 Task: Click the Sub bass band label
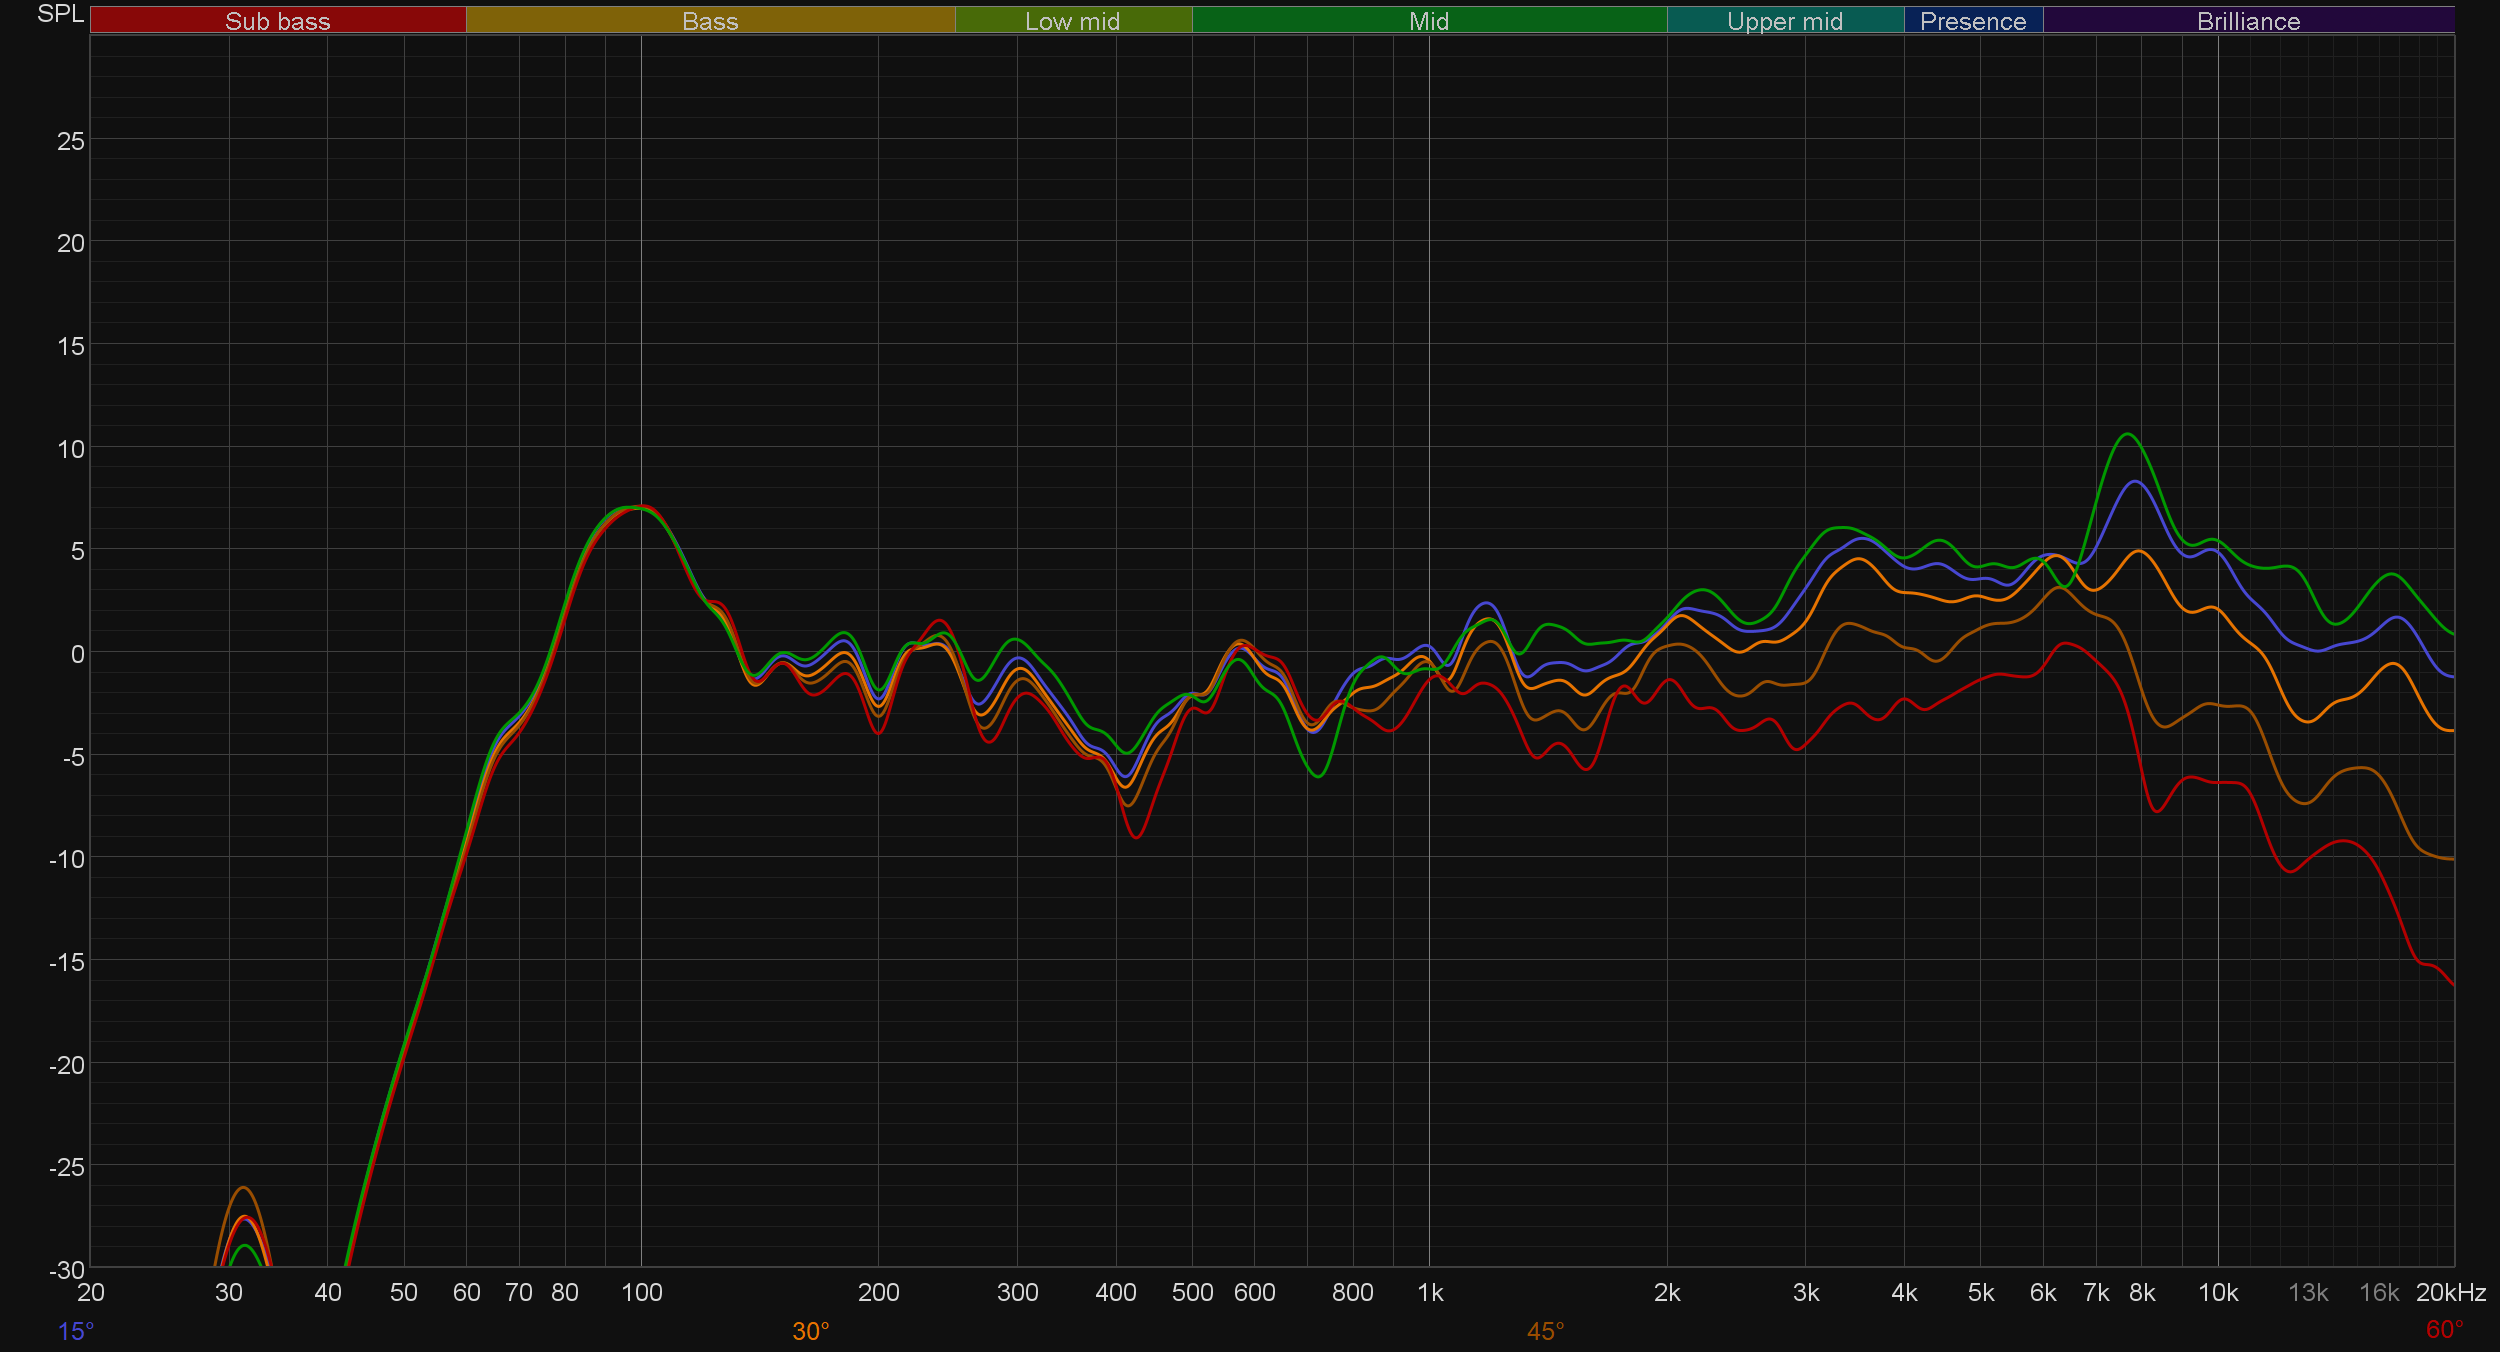[277, 21]
